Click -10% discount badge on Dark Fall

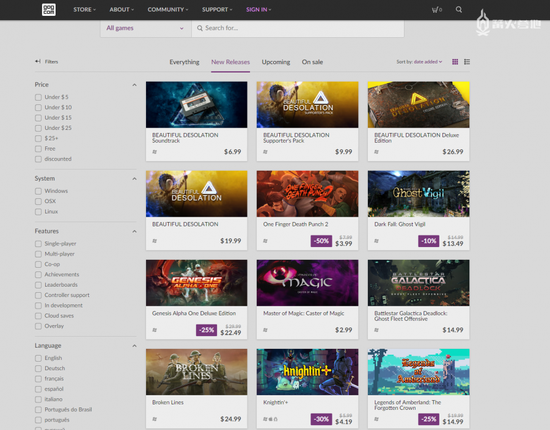pos(429,241)
